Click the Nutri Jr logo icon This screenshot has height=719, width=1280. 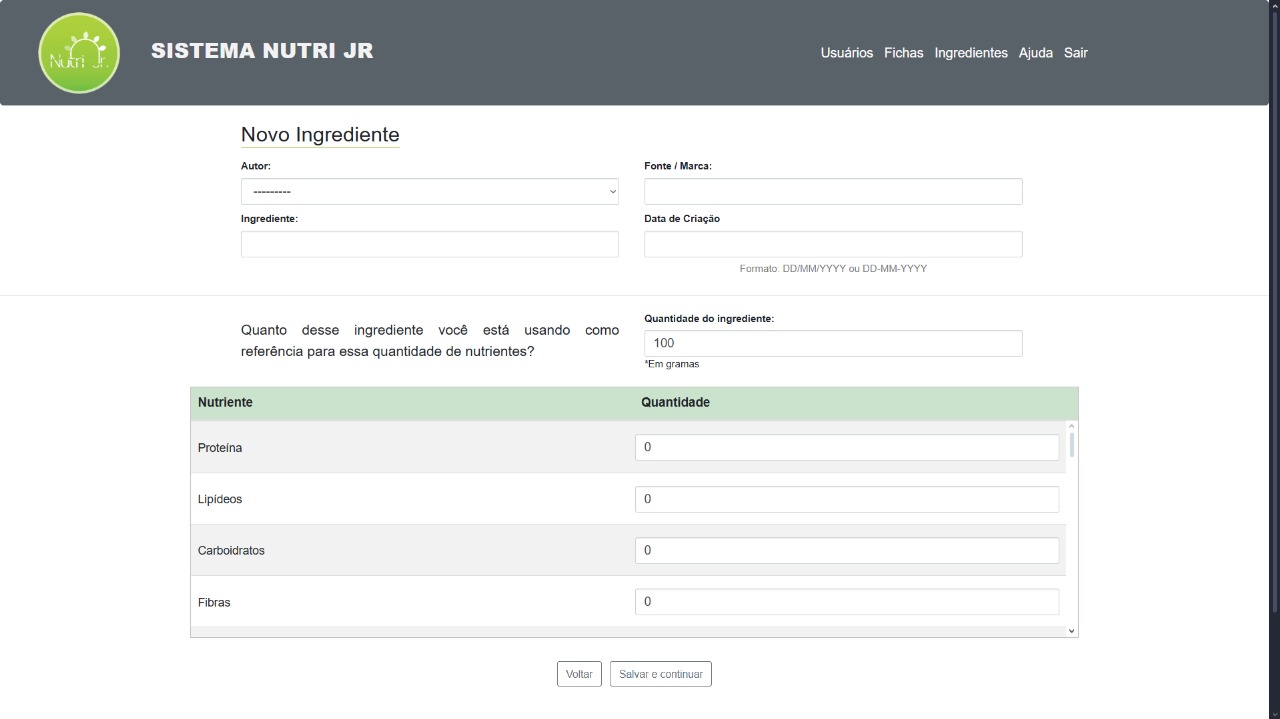coord(79,53)
